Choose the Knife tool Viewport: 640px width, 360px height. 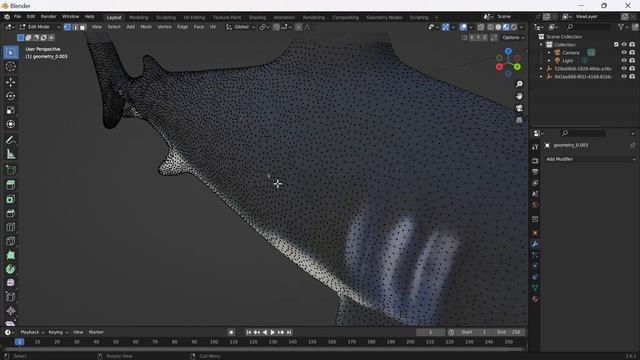tap(11, 241)
